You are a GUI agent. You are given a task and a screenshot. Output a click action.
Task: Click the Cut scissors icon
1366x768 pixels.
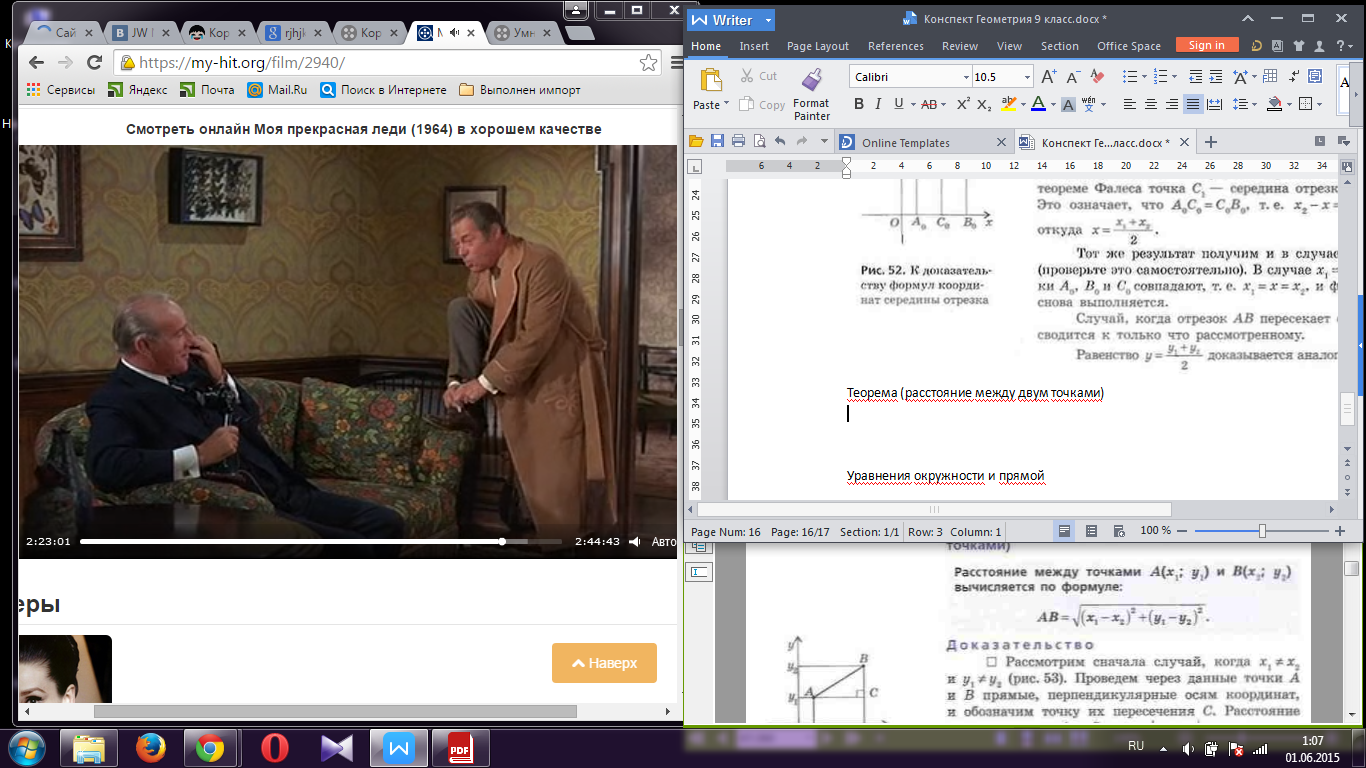click(x=747, y=76)
